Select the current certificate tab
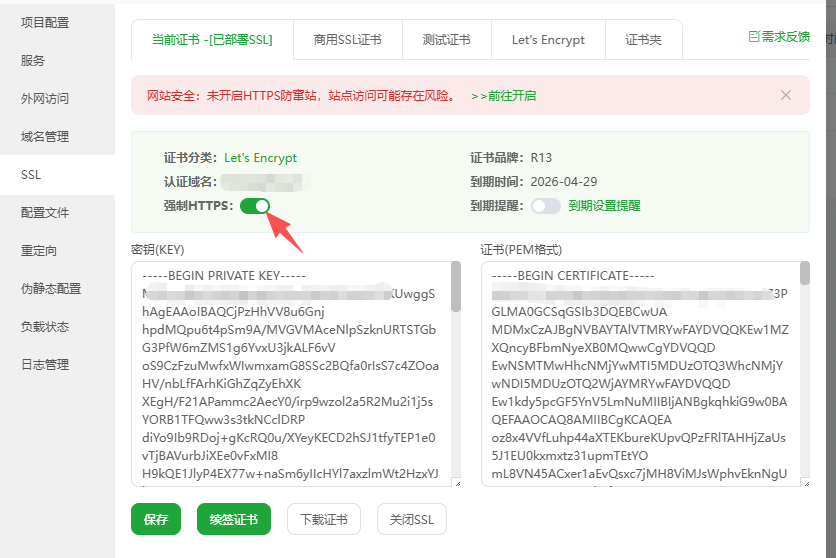Viewport: 836px width, 558px height. [x=212, y=40]
